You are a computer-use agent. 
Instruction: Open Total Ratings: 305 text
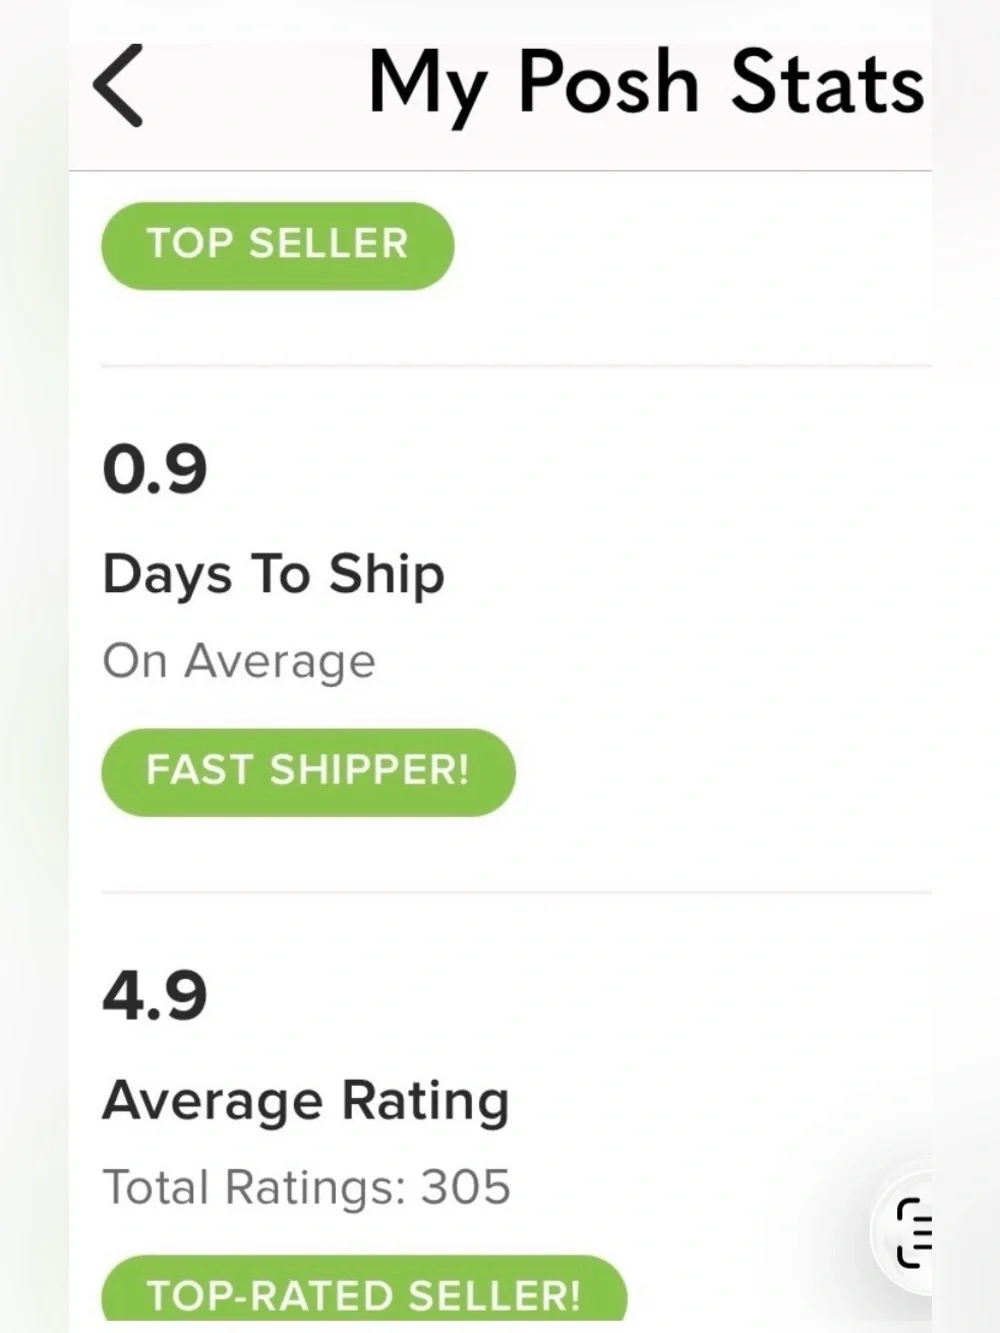[307, 1187]
